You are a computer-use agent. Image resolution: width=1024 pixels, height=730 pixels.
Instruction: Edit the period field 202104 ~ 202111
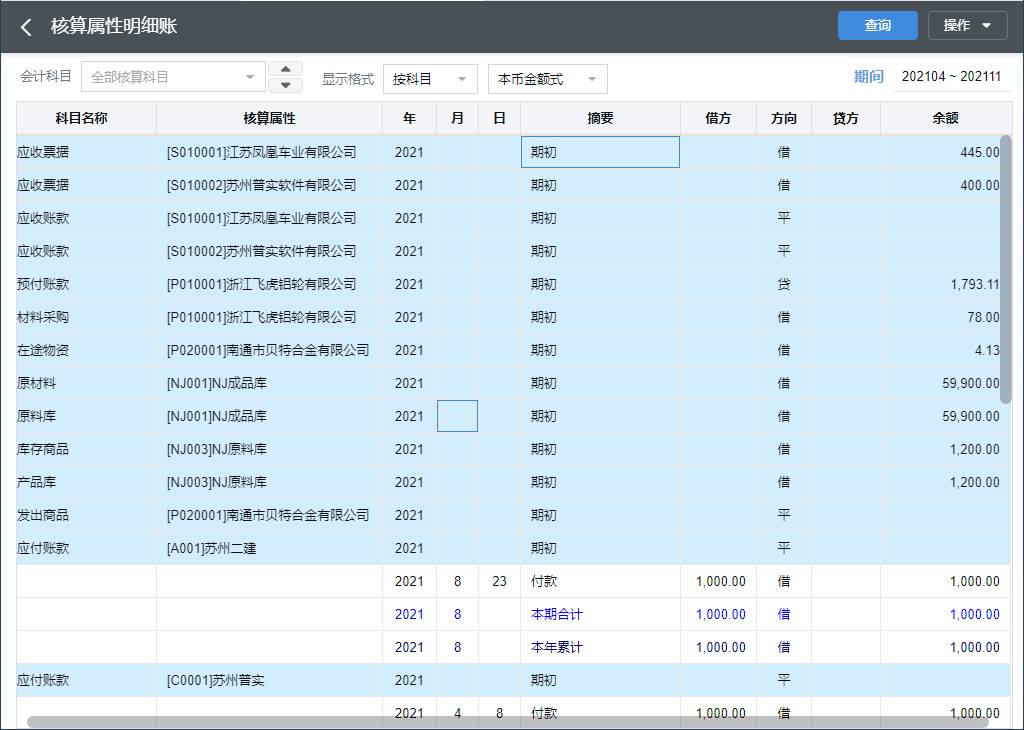(x=952, y=76)
